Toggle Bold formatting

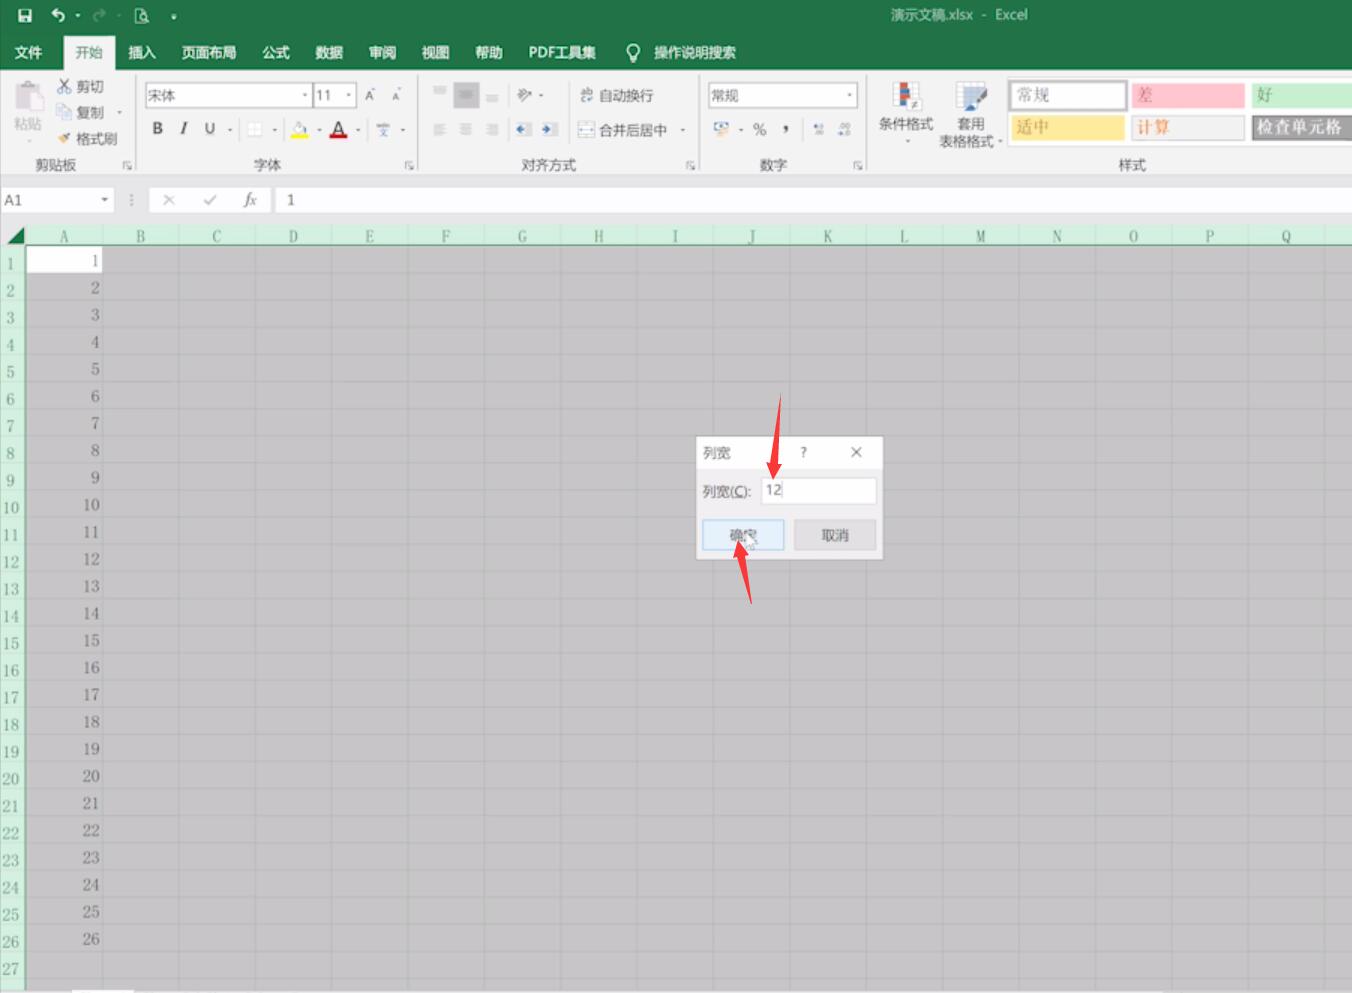pyautogui.click(x=157, y=129)
